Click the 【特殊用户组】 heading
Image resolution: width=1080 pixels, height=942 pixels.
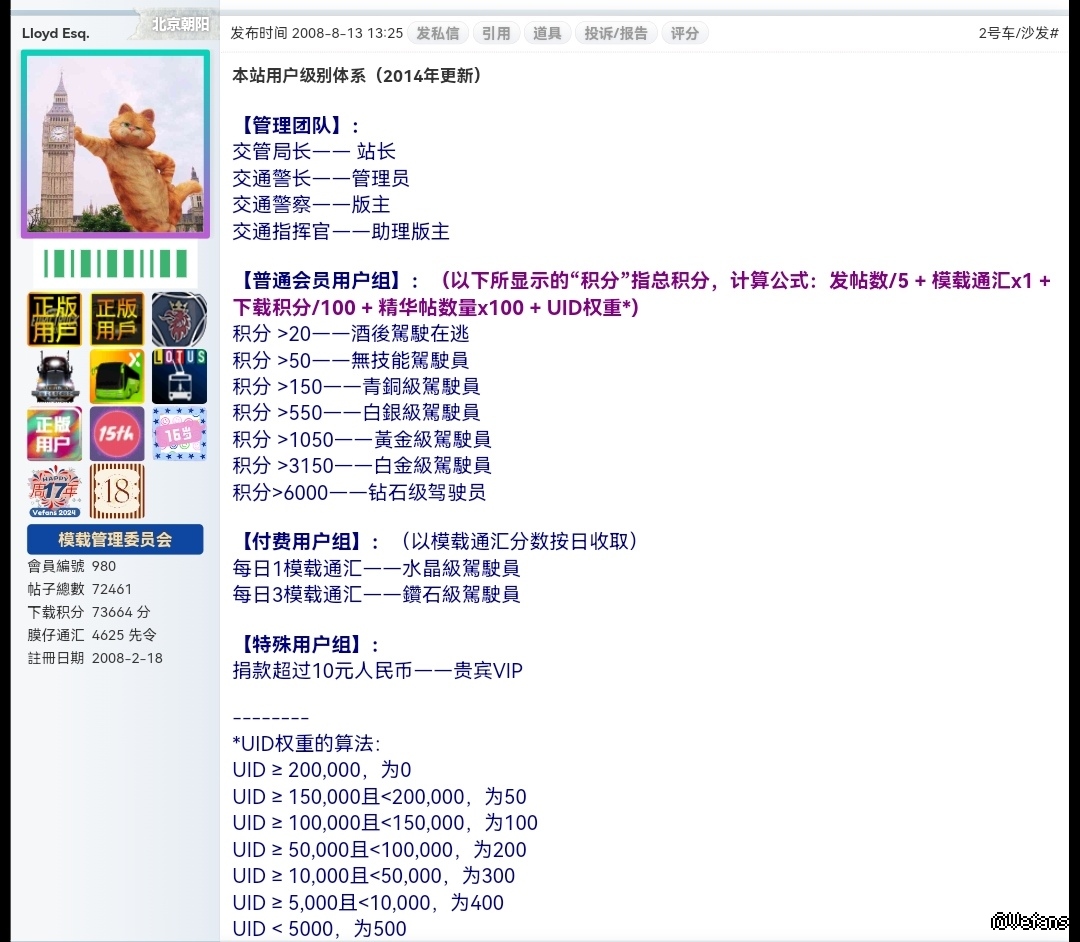click(x=307, y=645)
